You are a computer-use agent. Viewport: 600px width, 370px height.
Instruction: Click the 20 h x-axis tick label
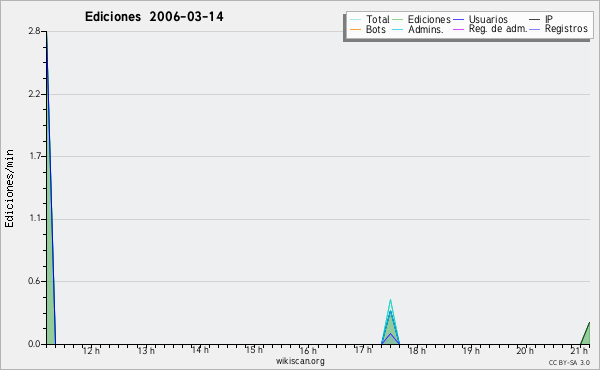(x=525, y=351)
